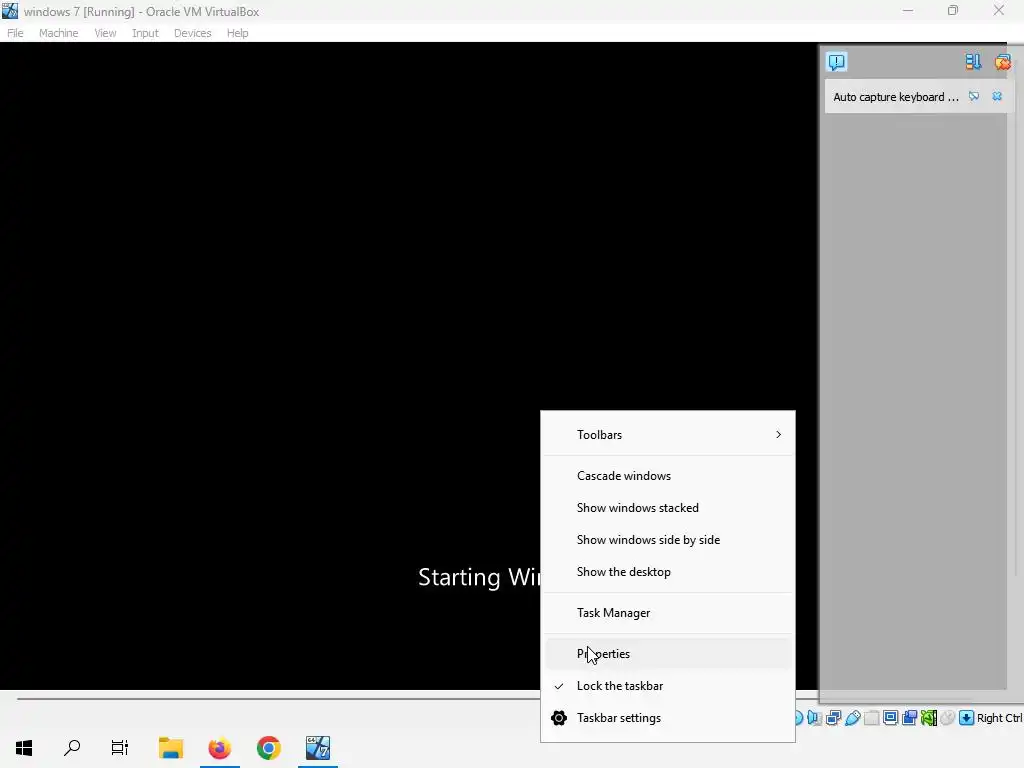Open Properties in the context menu
Screen dimensions: 1024x768
tap(668, 654)
